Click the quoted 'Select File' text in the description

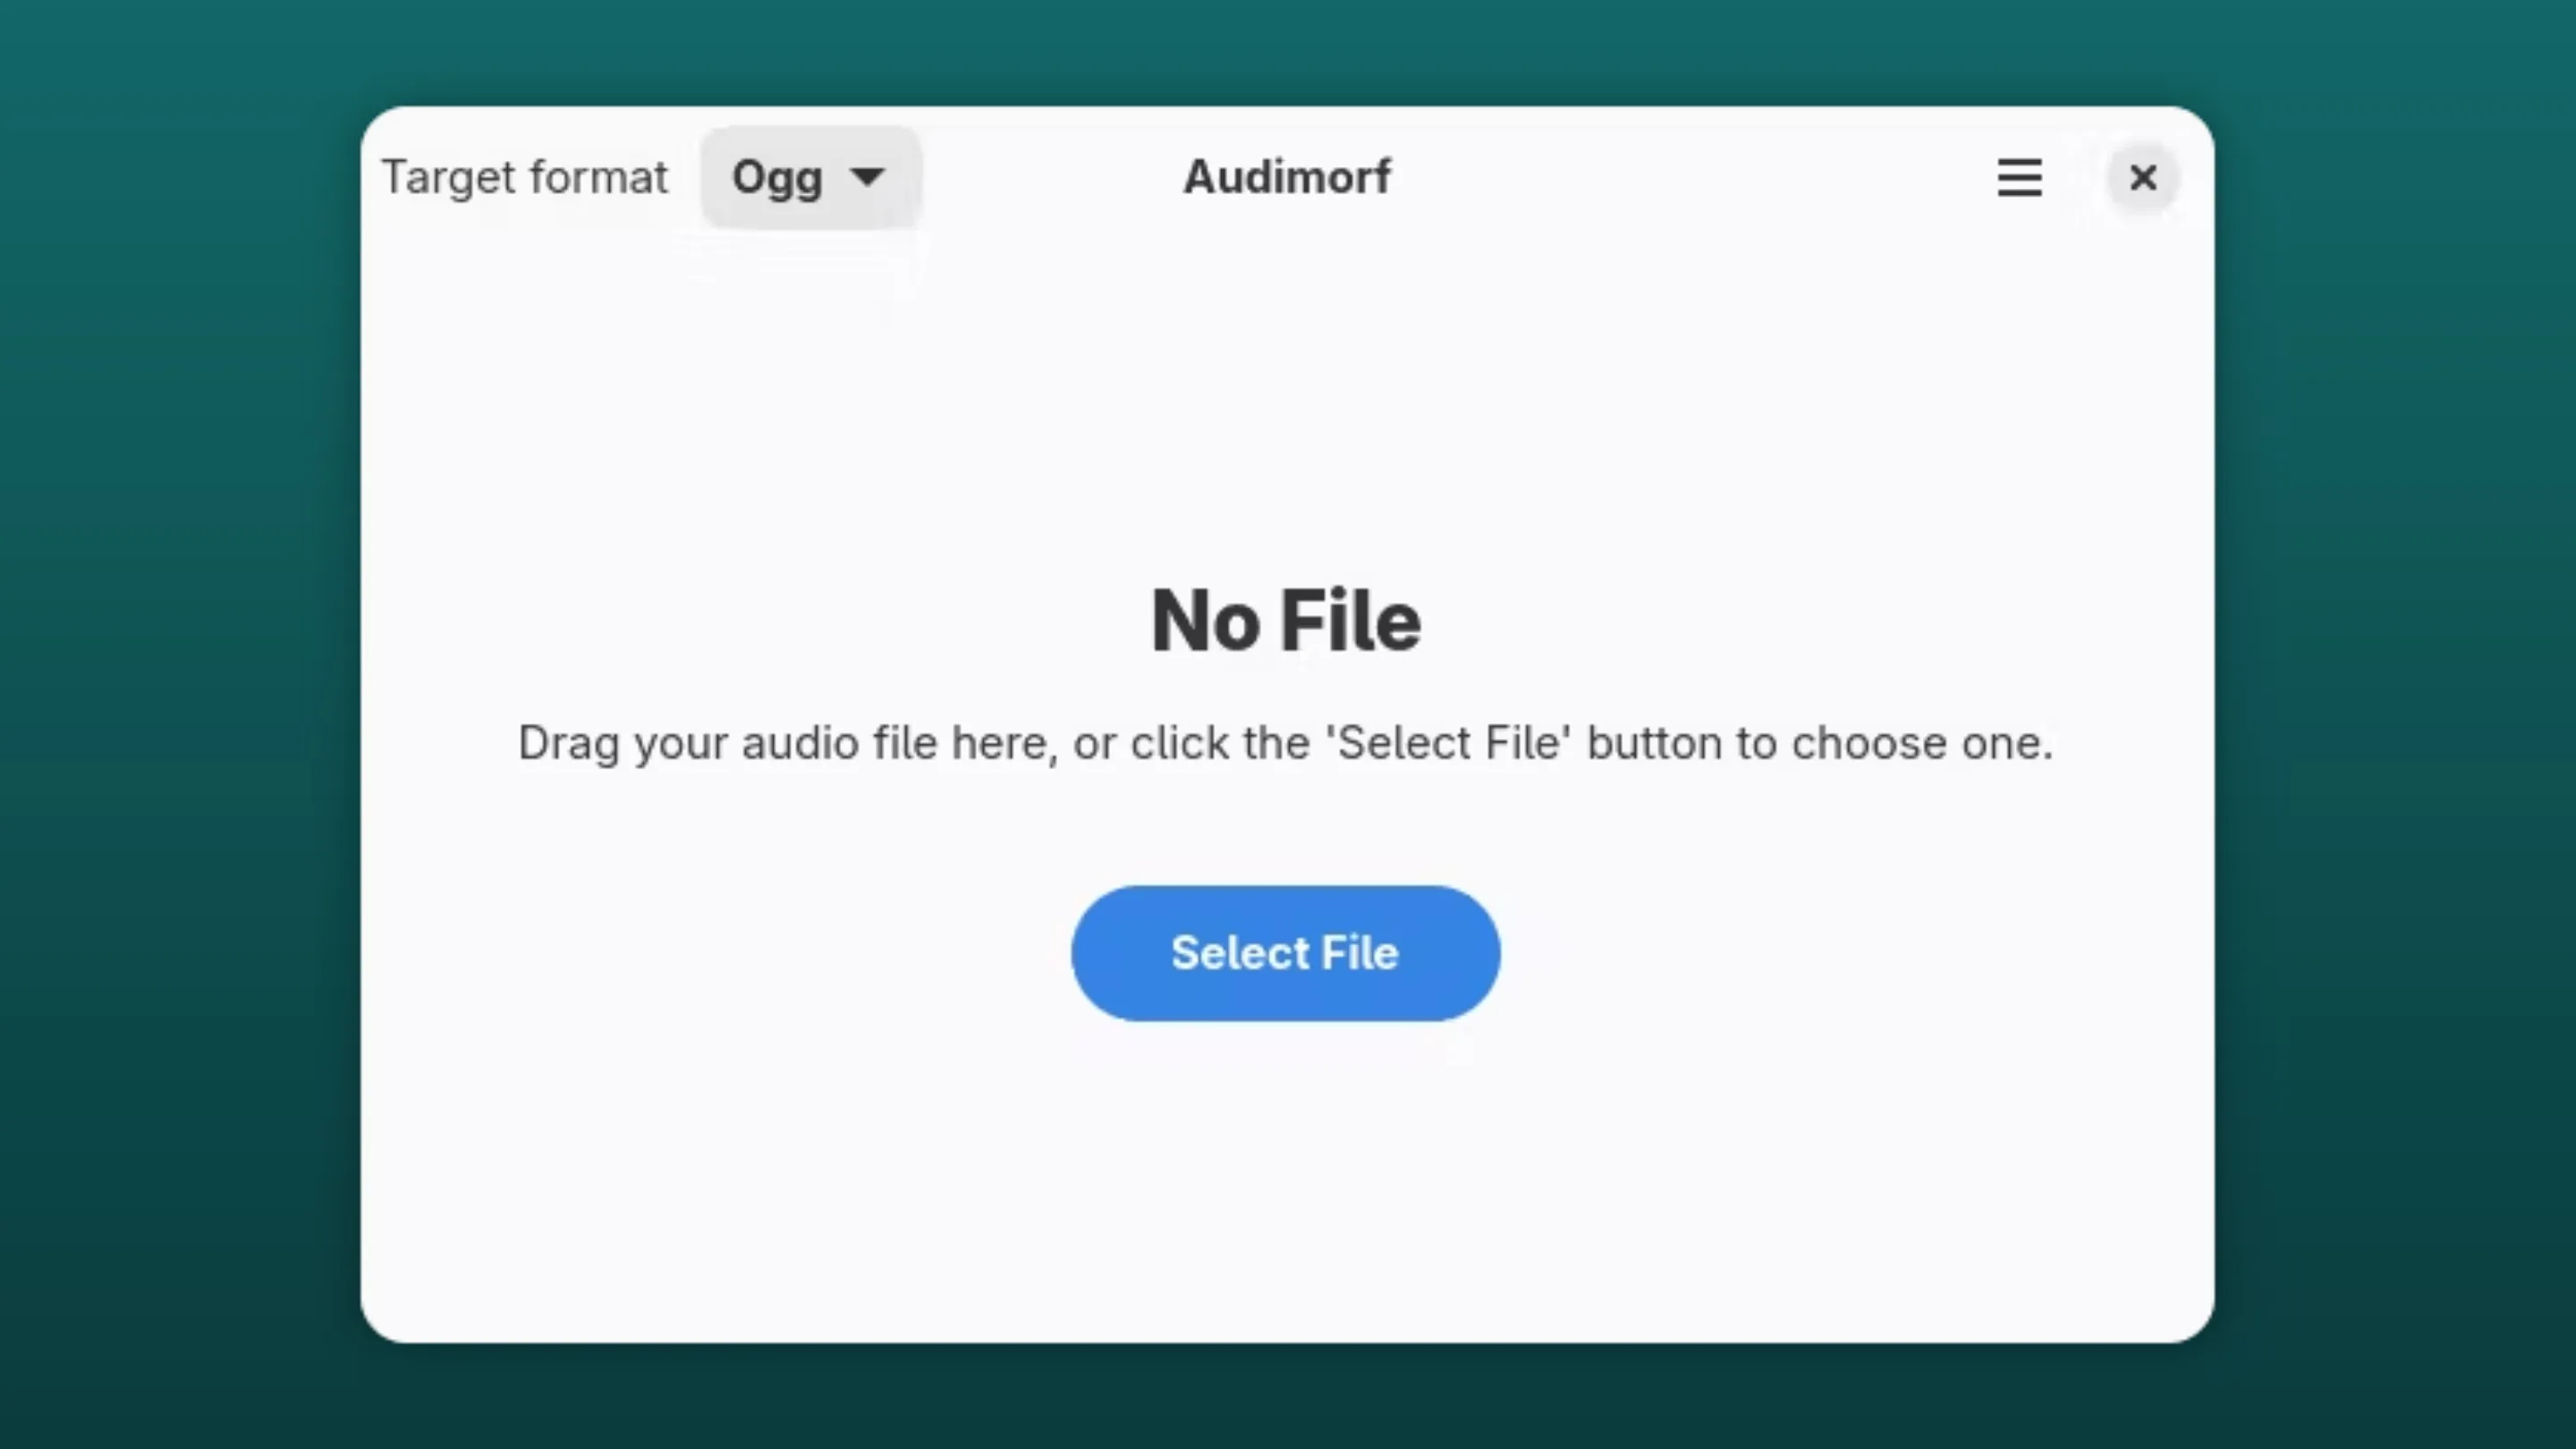[x=1448, y=743]
